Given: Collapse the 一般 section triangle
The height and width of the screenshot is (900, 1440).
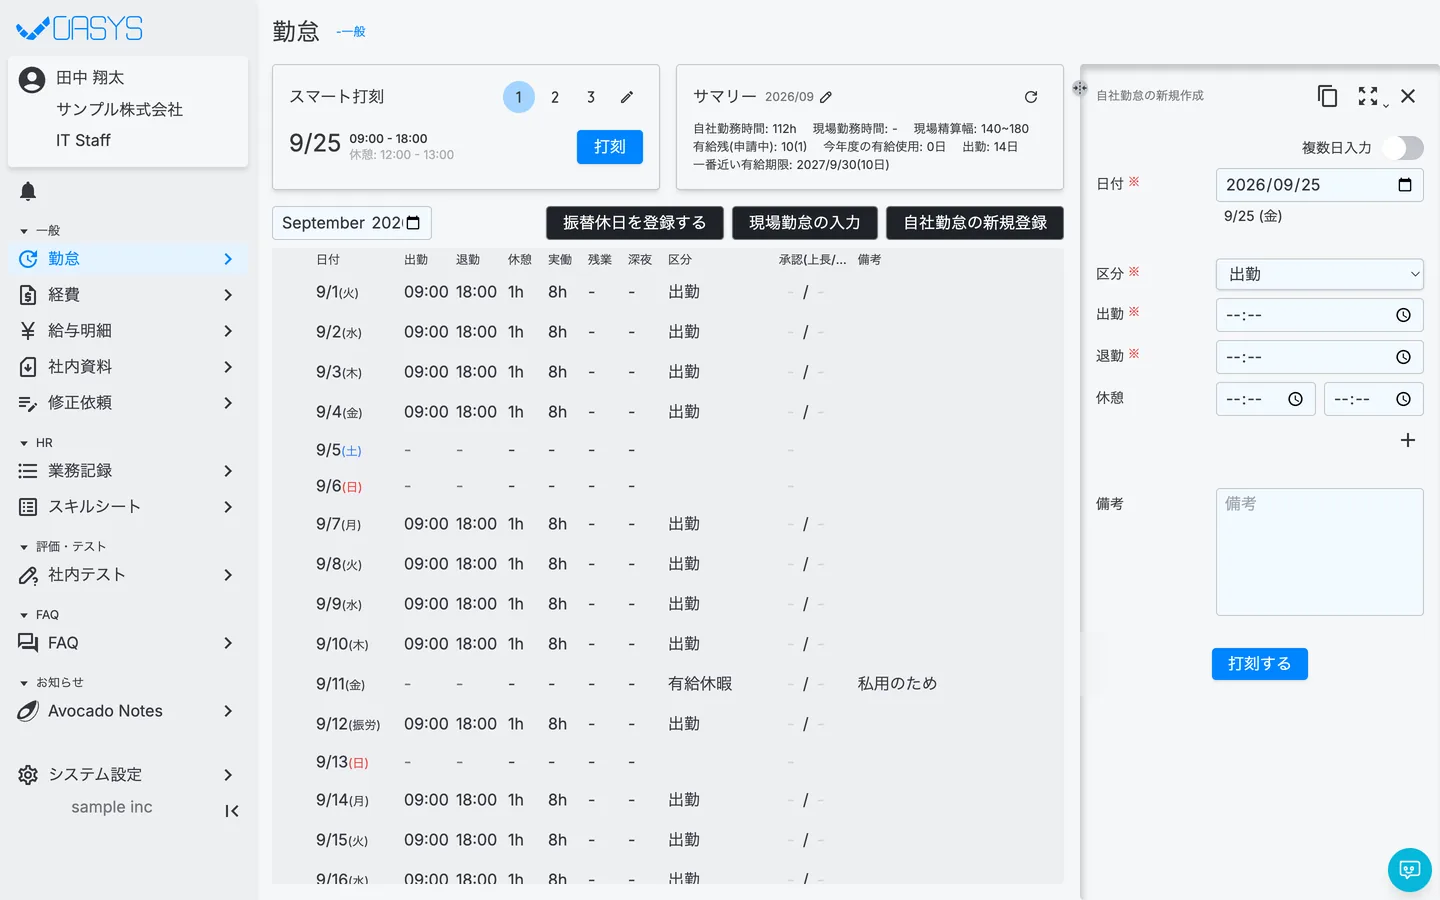Looking at the screenshot, I should pyautogui.click(x=24, y=231).
